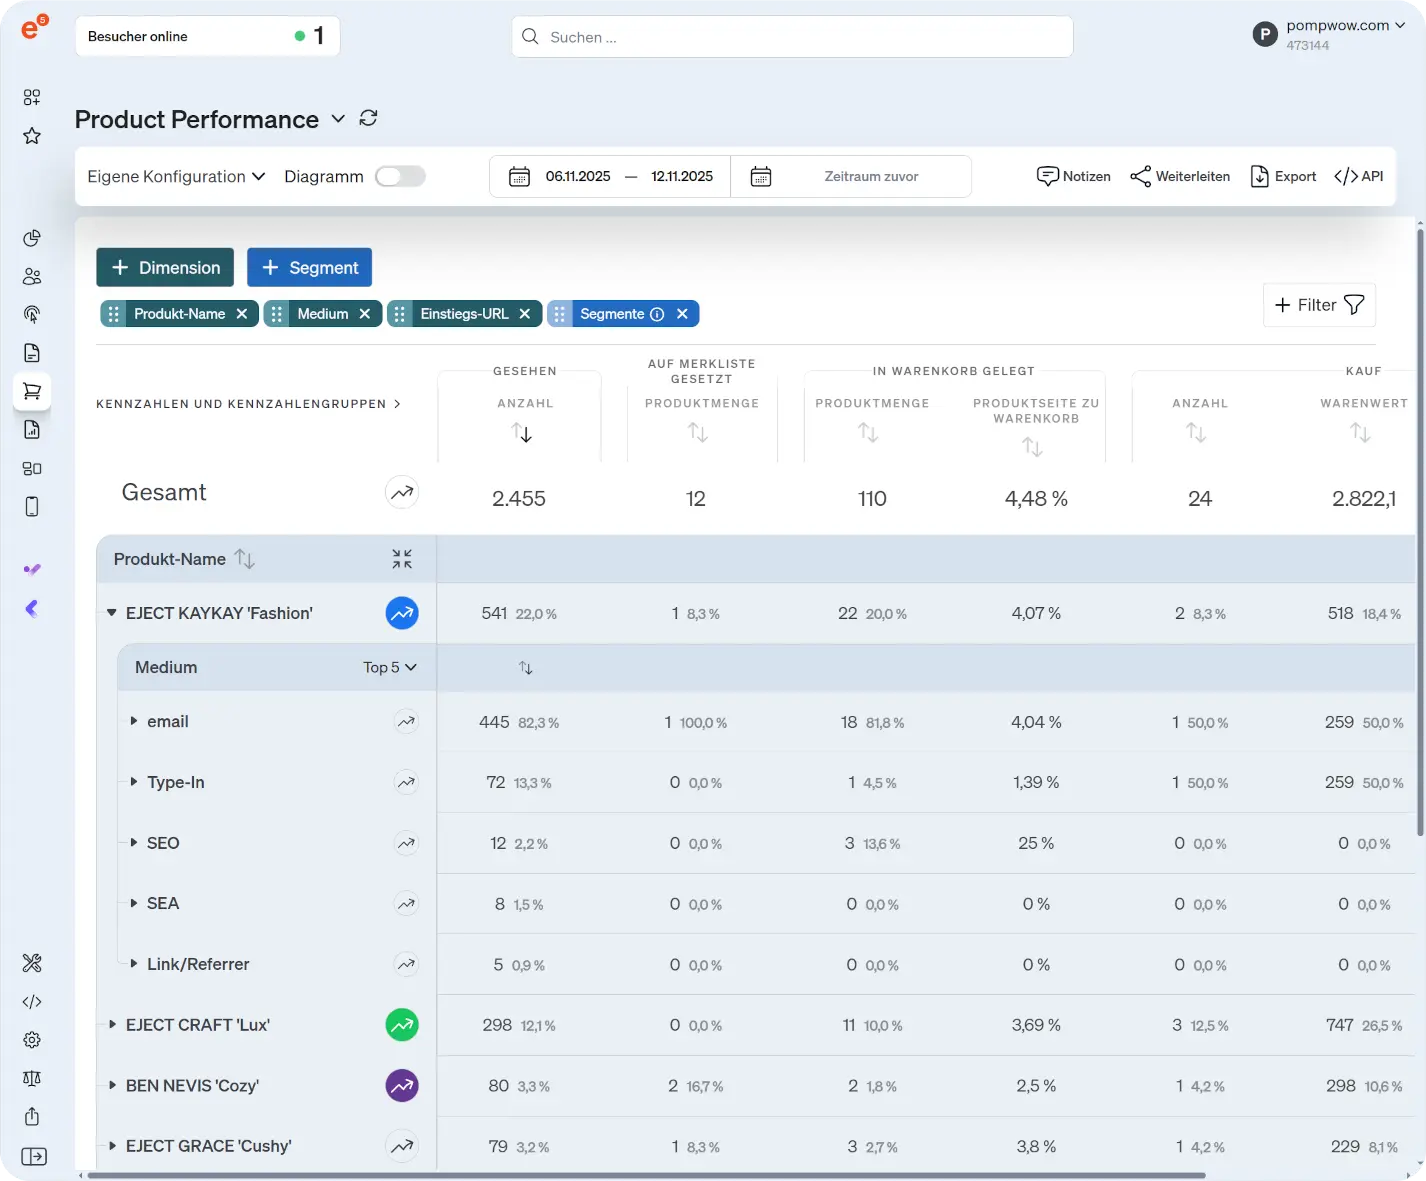Click the wrench-and-screwdriver tools icon in sidebar
Image resolution: width=1426 pixels, height=1181 pixels.
click(32, 963)
